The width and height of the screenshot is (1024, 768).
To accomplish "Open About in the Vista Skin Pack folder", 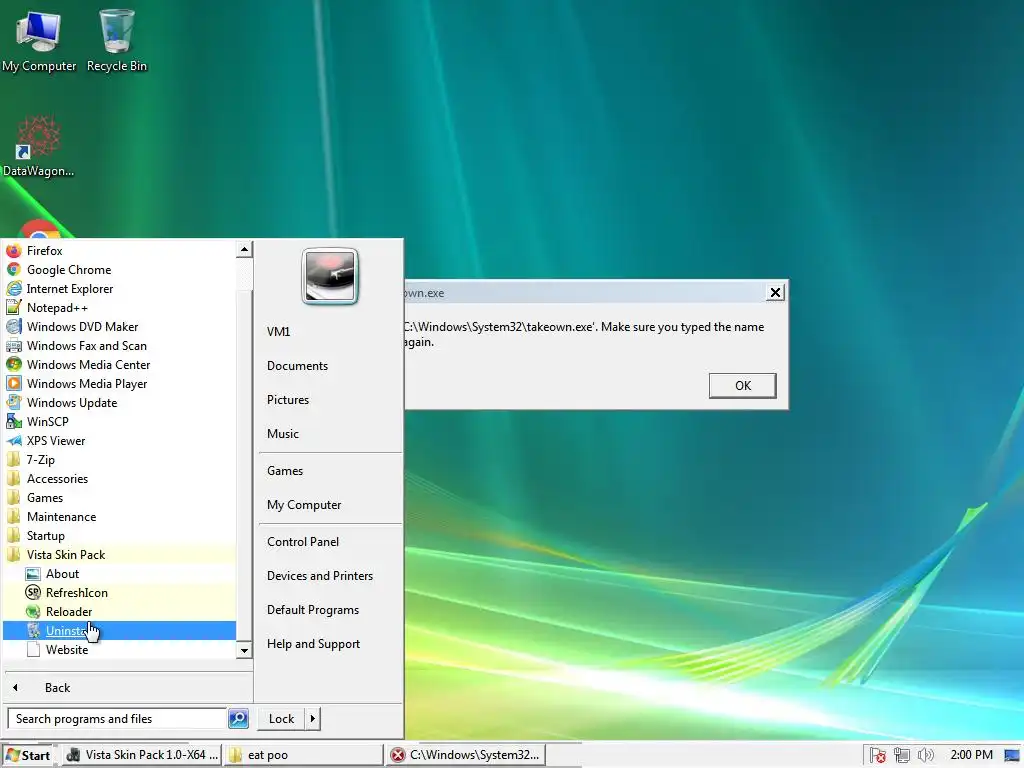I will point(120,573).
